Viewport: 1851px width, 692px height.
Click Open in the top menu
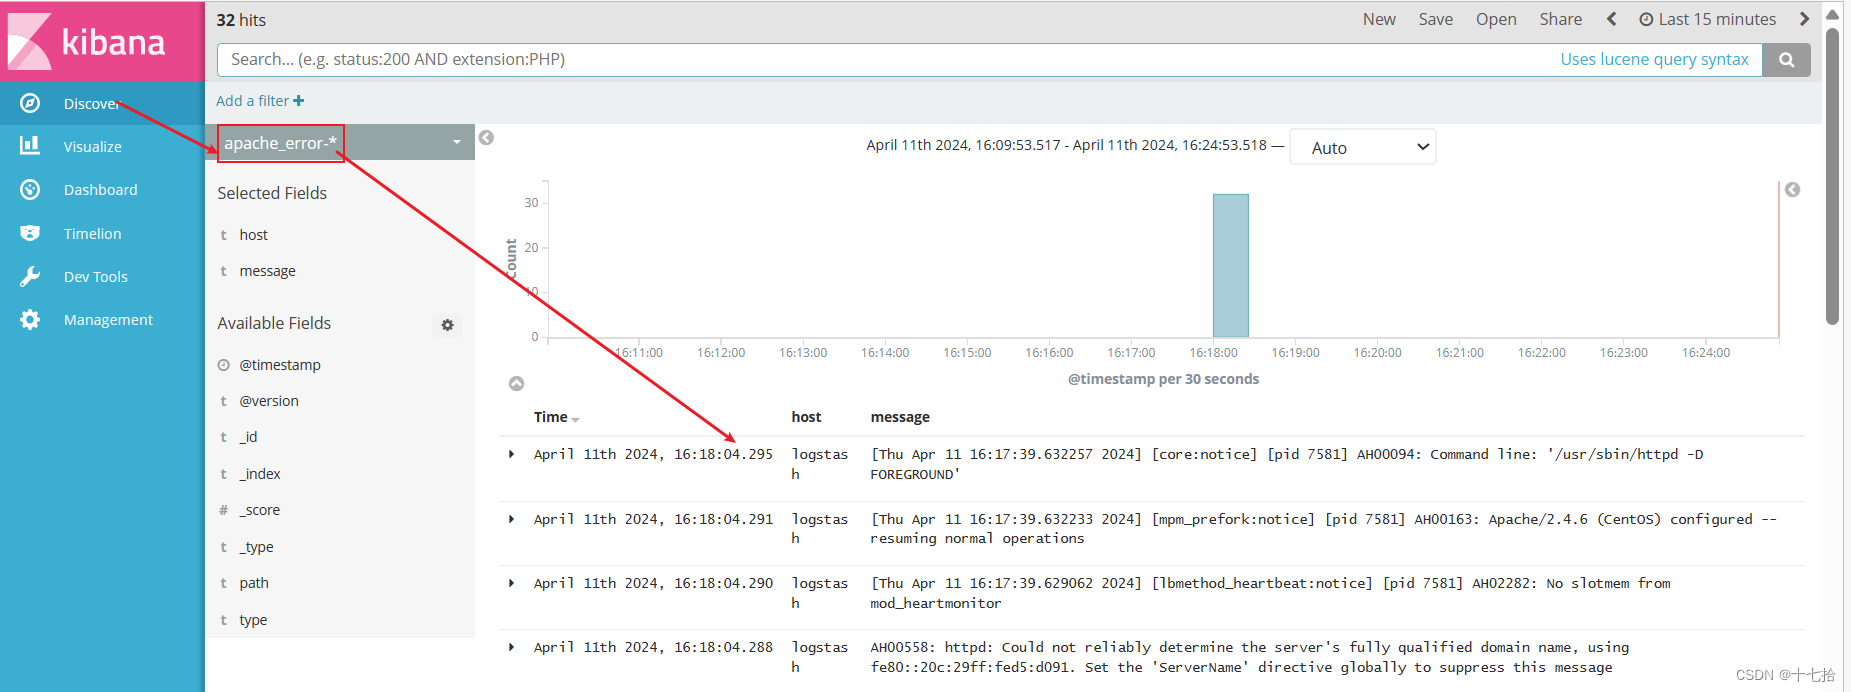pos(1496,19)
